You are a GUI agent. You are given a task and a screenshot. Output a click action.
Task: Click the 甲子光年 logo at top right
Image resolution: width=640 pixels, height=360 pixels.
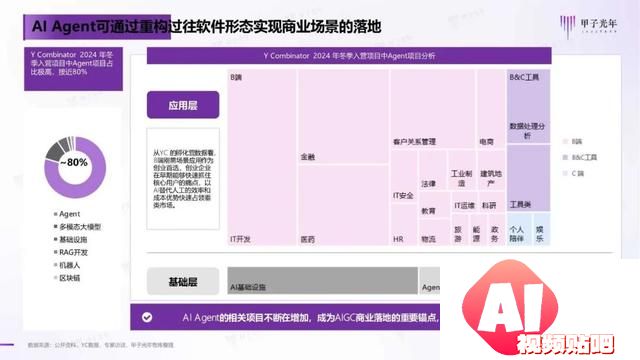(588, 26)
